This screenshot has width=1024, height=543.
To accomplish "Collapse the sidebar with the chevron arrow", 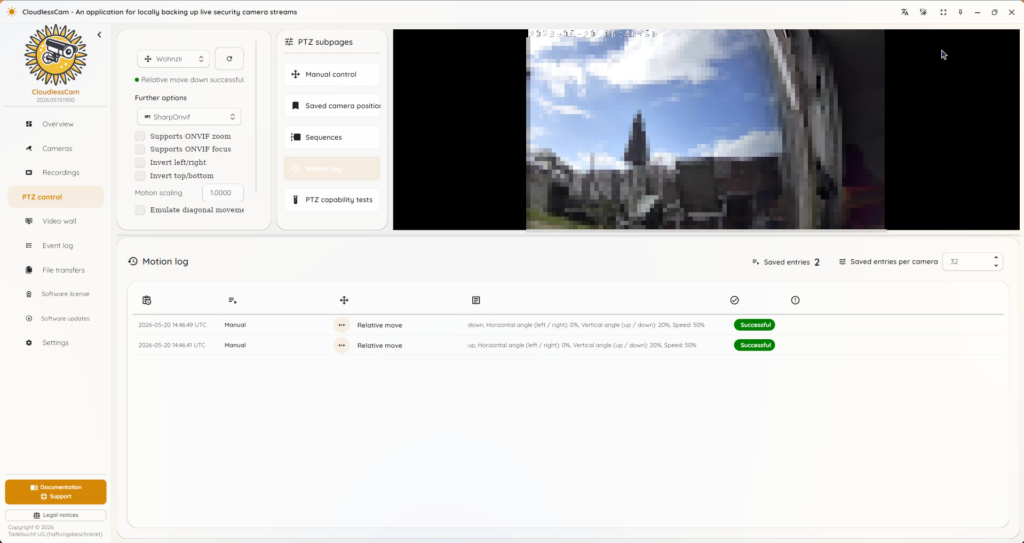I will point(99,35).
